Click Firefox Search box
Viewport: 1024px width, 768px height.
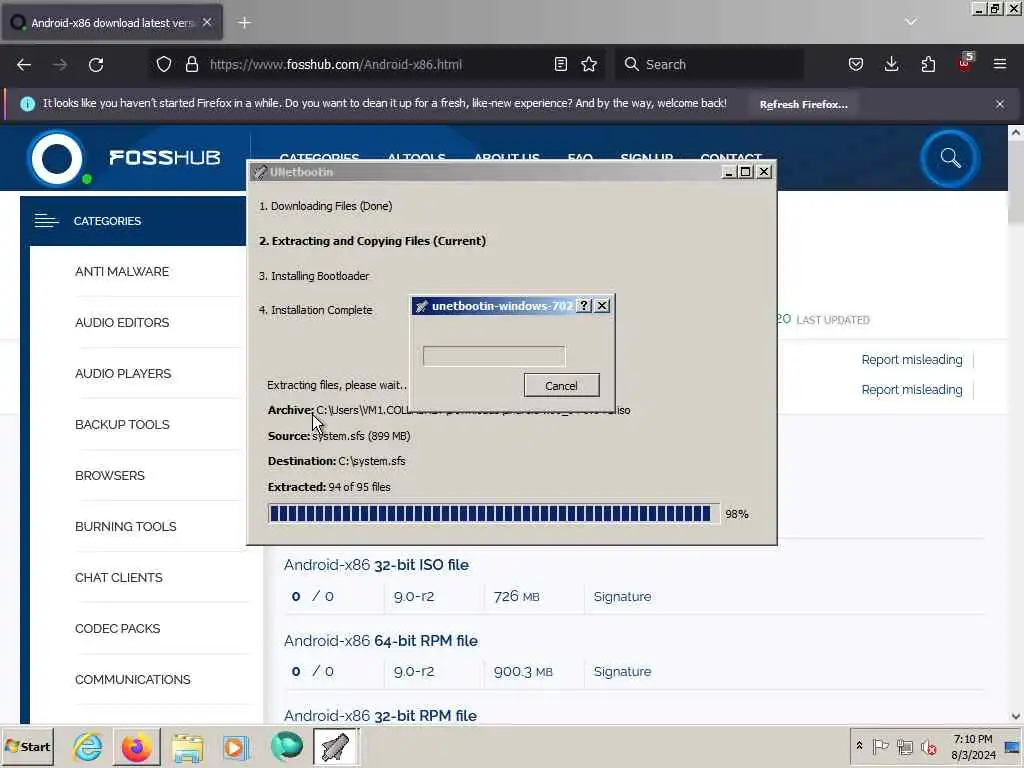(x=709, y=64)
